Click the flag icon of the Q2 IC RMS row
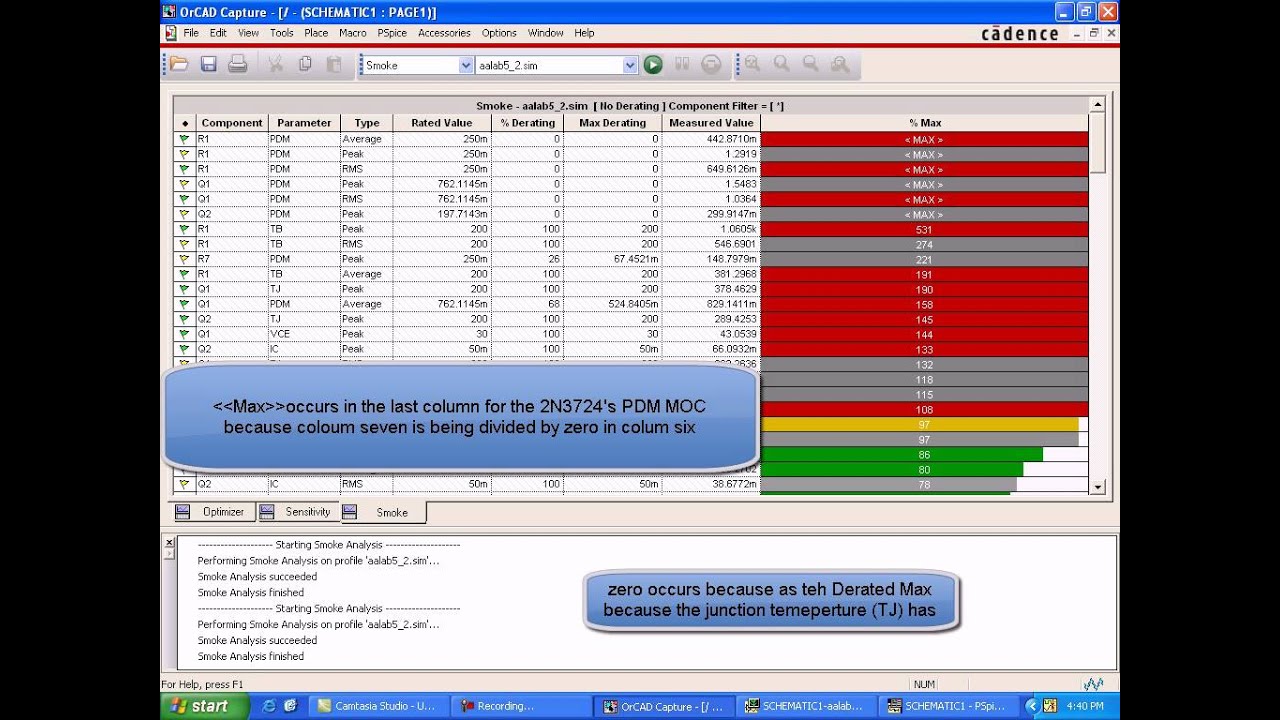The height and width of the screenshot is (720, 1280). pyautogui.click(x=184, y=484)
